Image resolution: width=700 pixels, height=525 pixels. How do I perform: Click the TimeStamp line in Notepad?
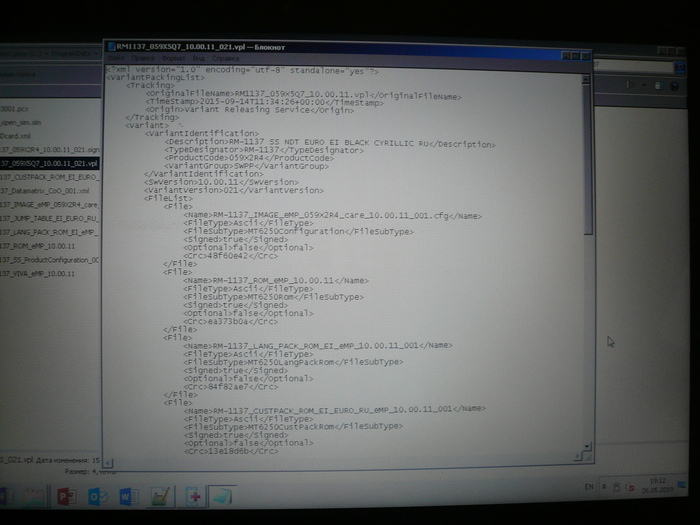(x=264, y=102)
